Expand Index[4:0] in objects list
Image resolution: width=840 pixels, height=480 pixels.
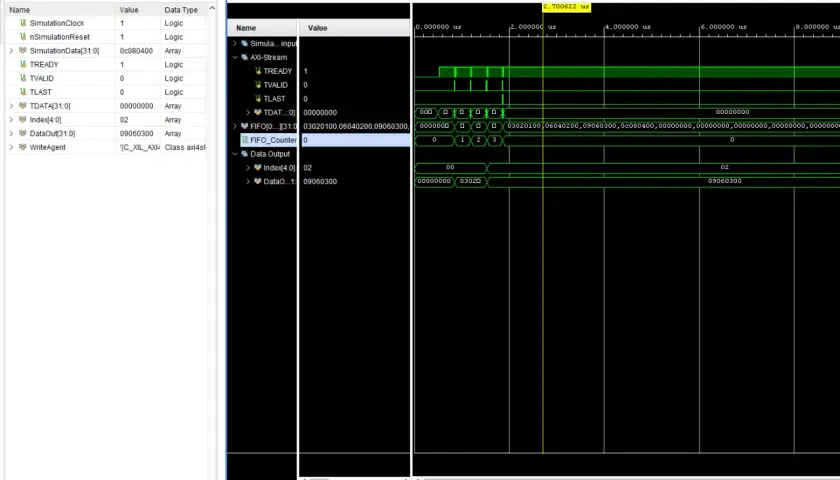point(11,120)
